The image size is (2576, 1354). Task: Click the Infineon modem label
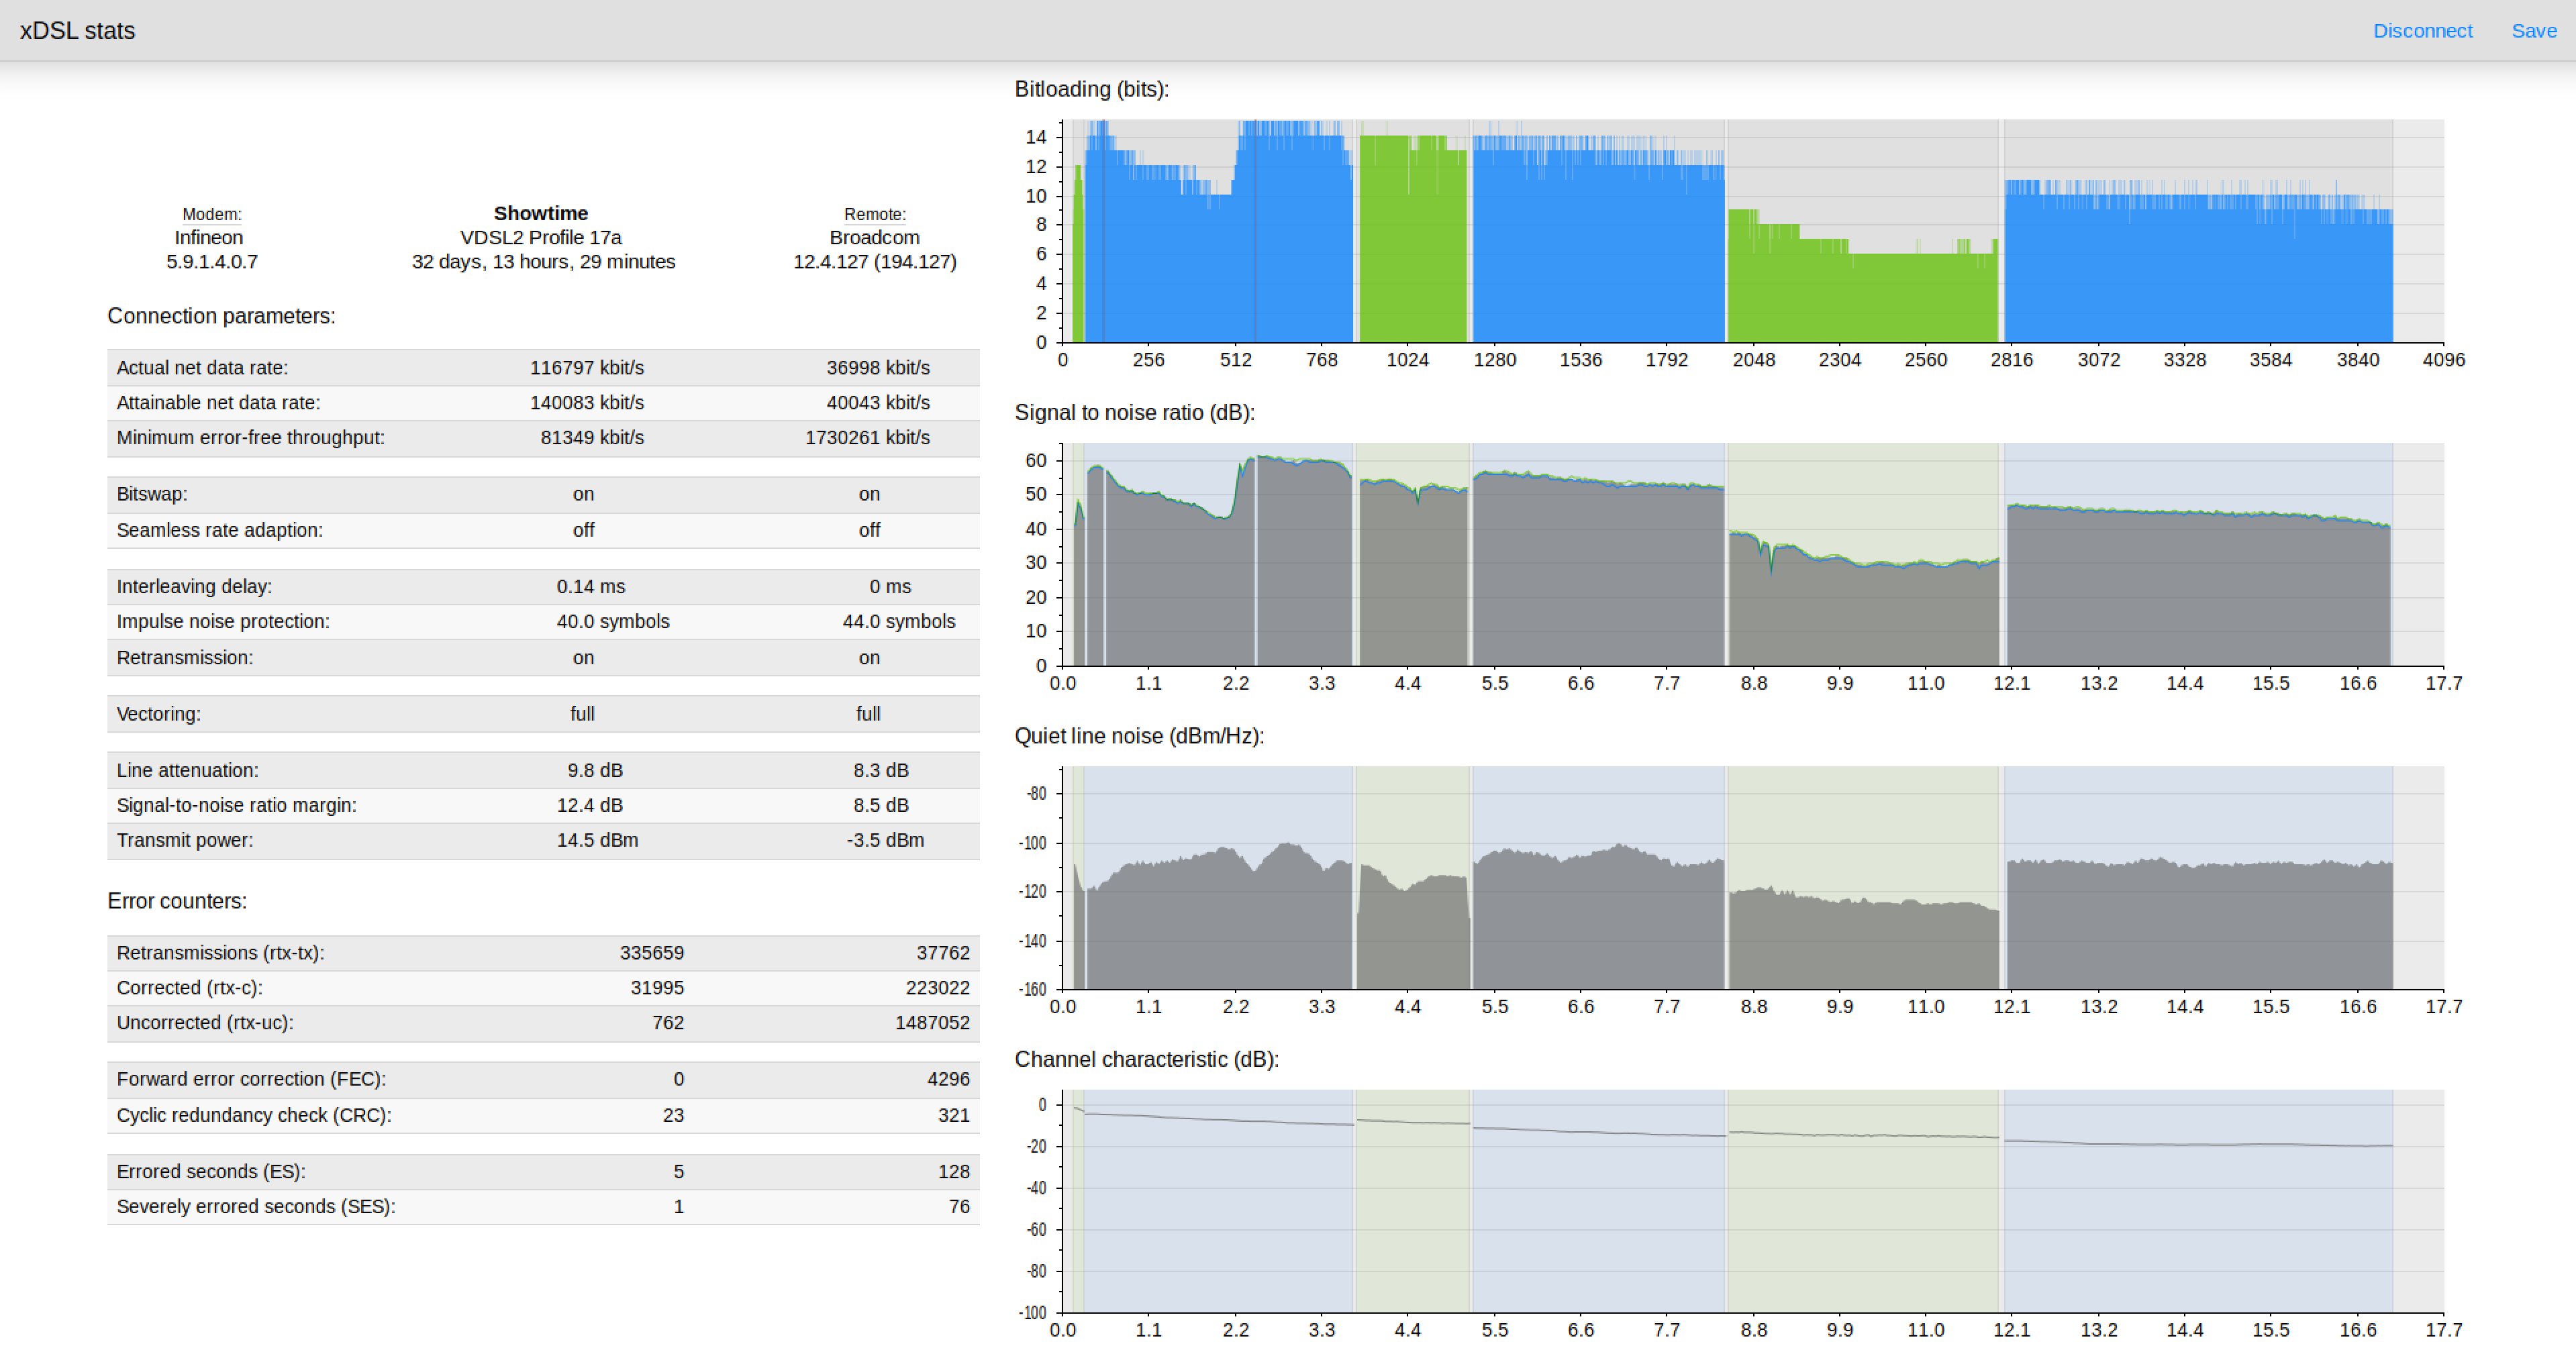tap(208, 237)
